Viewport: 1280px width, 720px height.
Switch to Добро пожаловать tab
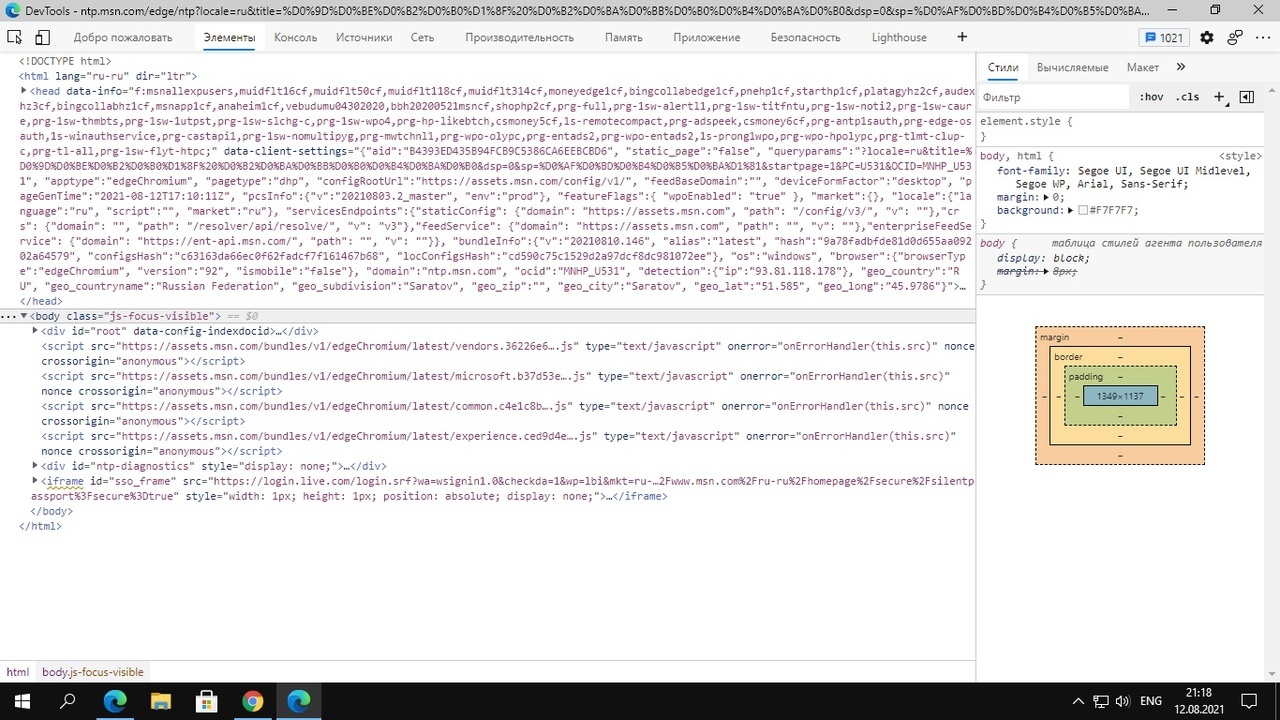(123, 37)
